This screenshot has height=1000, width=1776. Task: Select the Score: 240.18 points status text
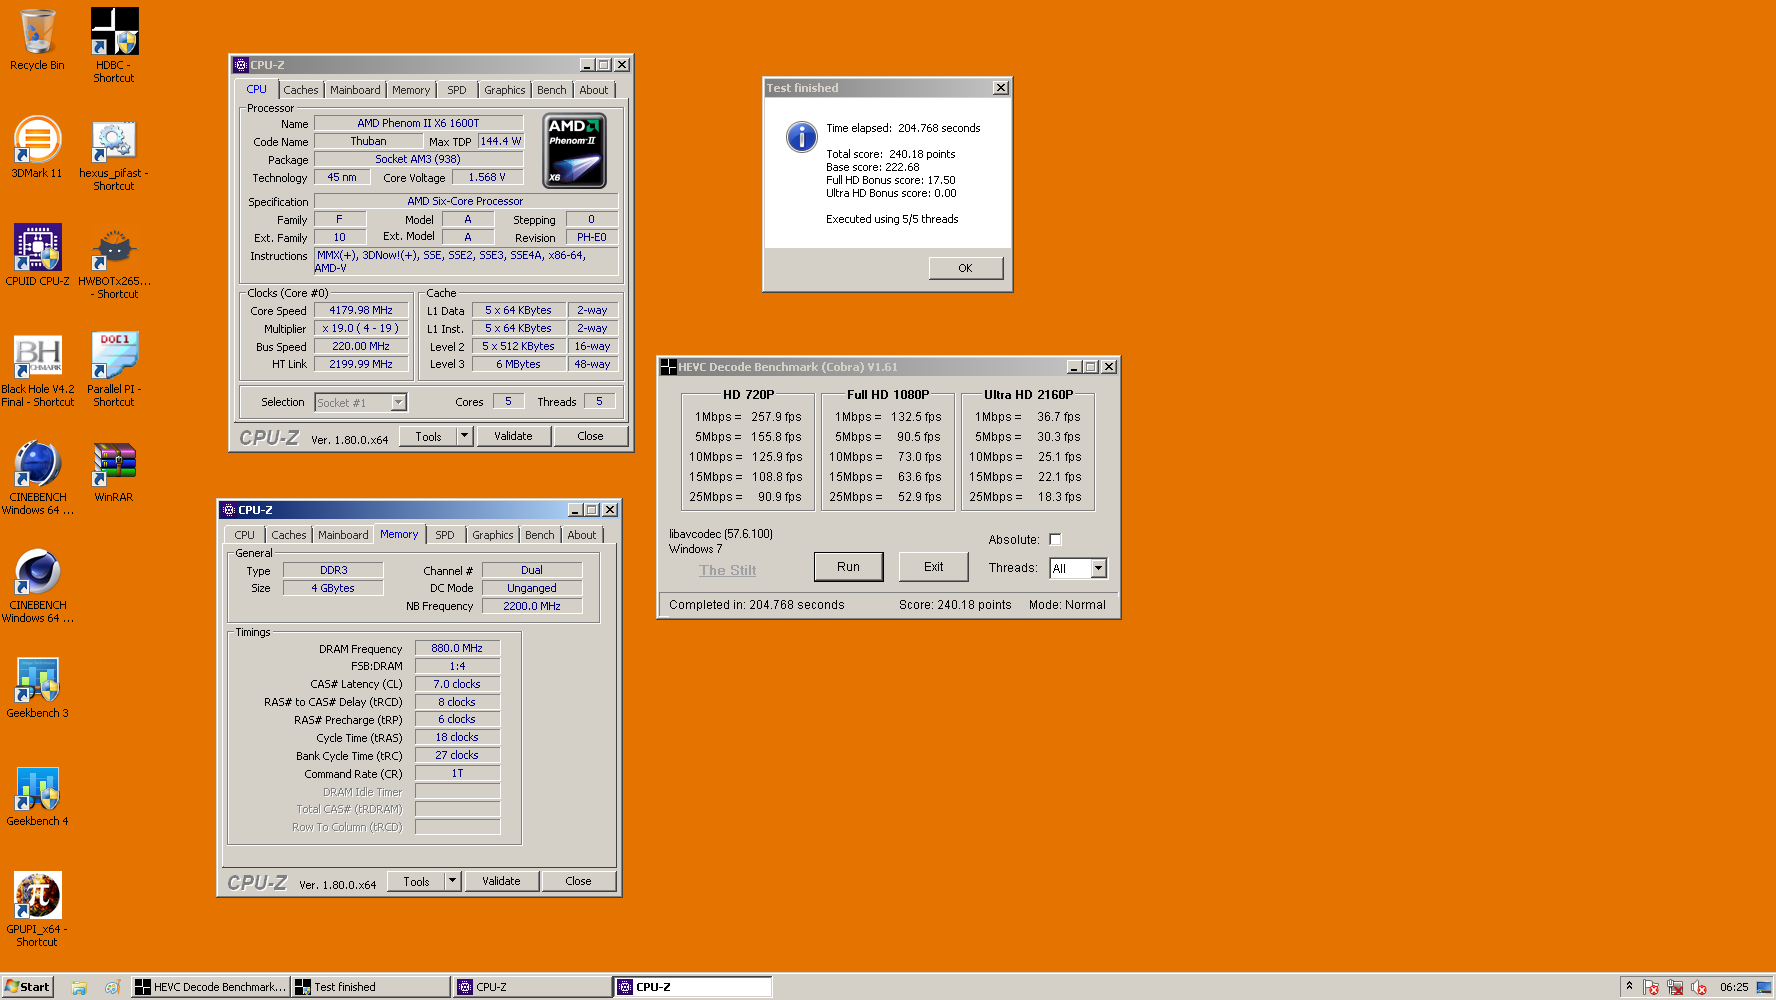click(955, 605)
